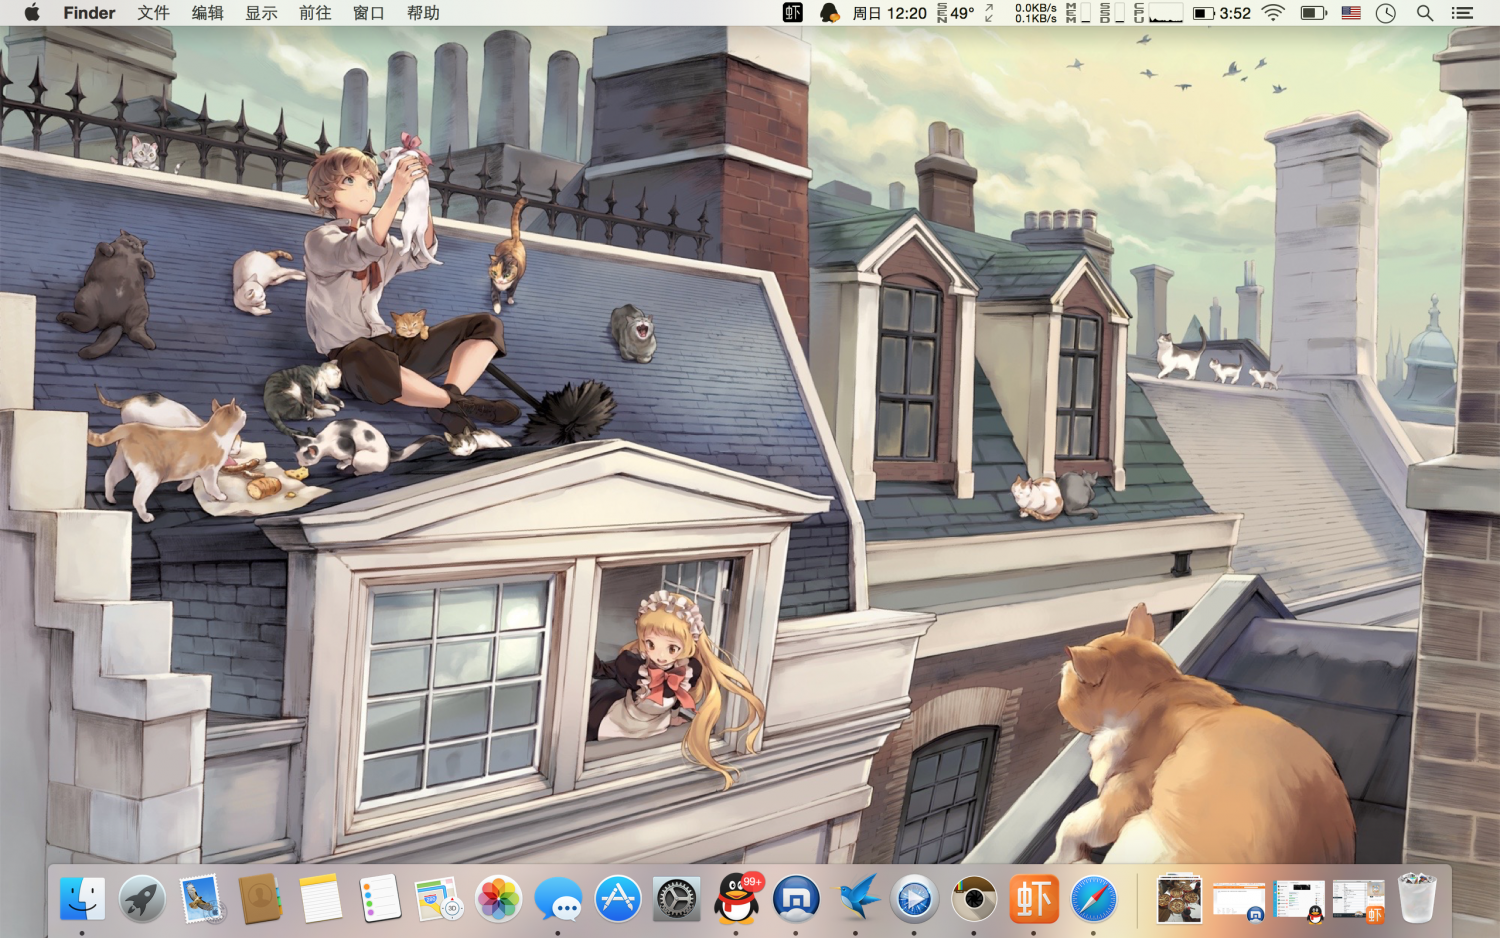
Task: Open the 编辑 menu
Action: click(x=207, y=13)
